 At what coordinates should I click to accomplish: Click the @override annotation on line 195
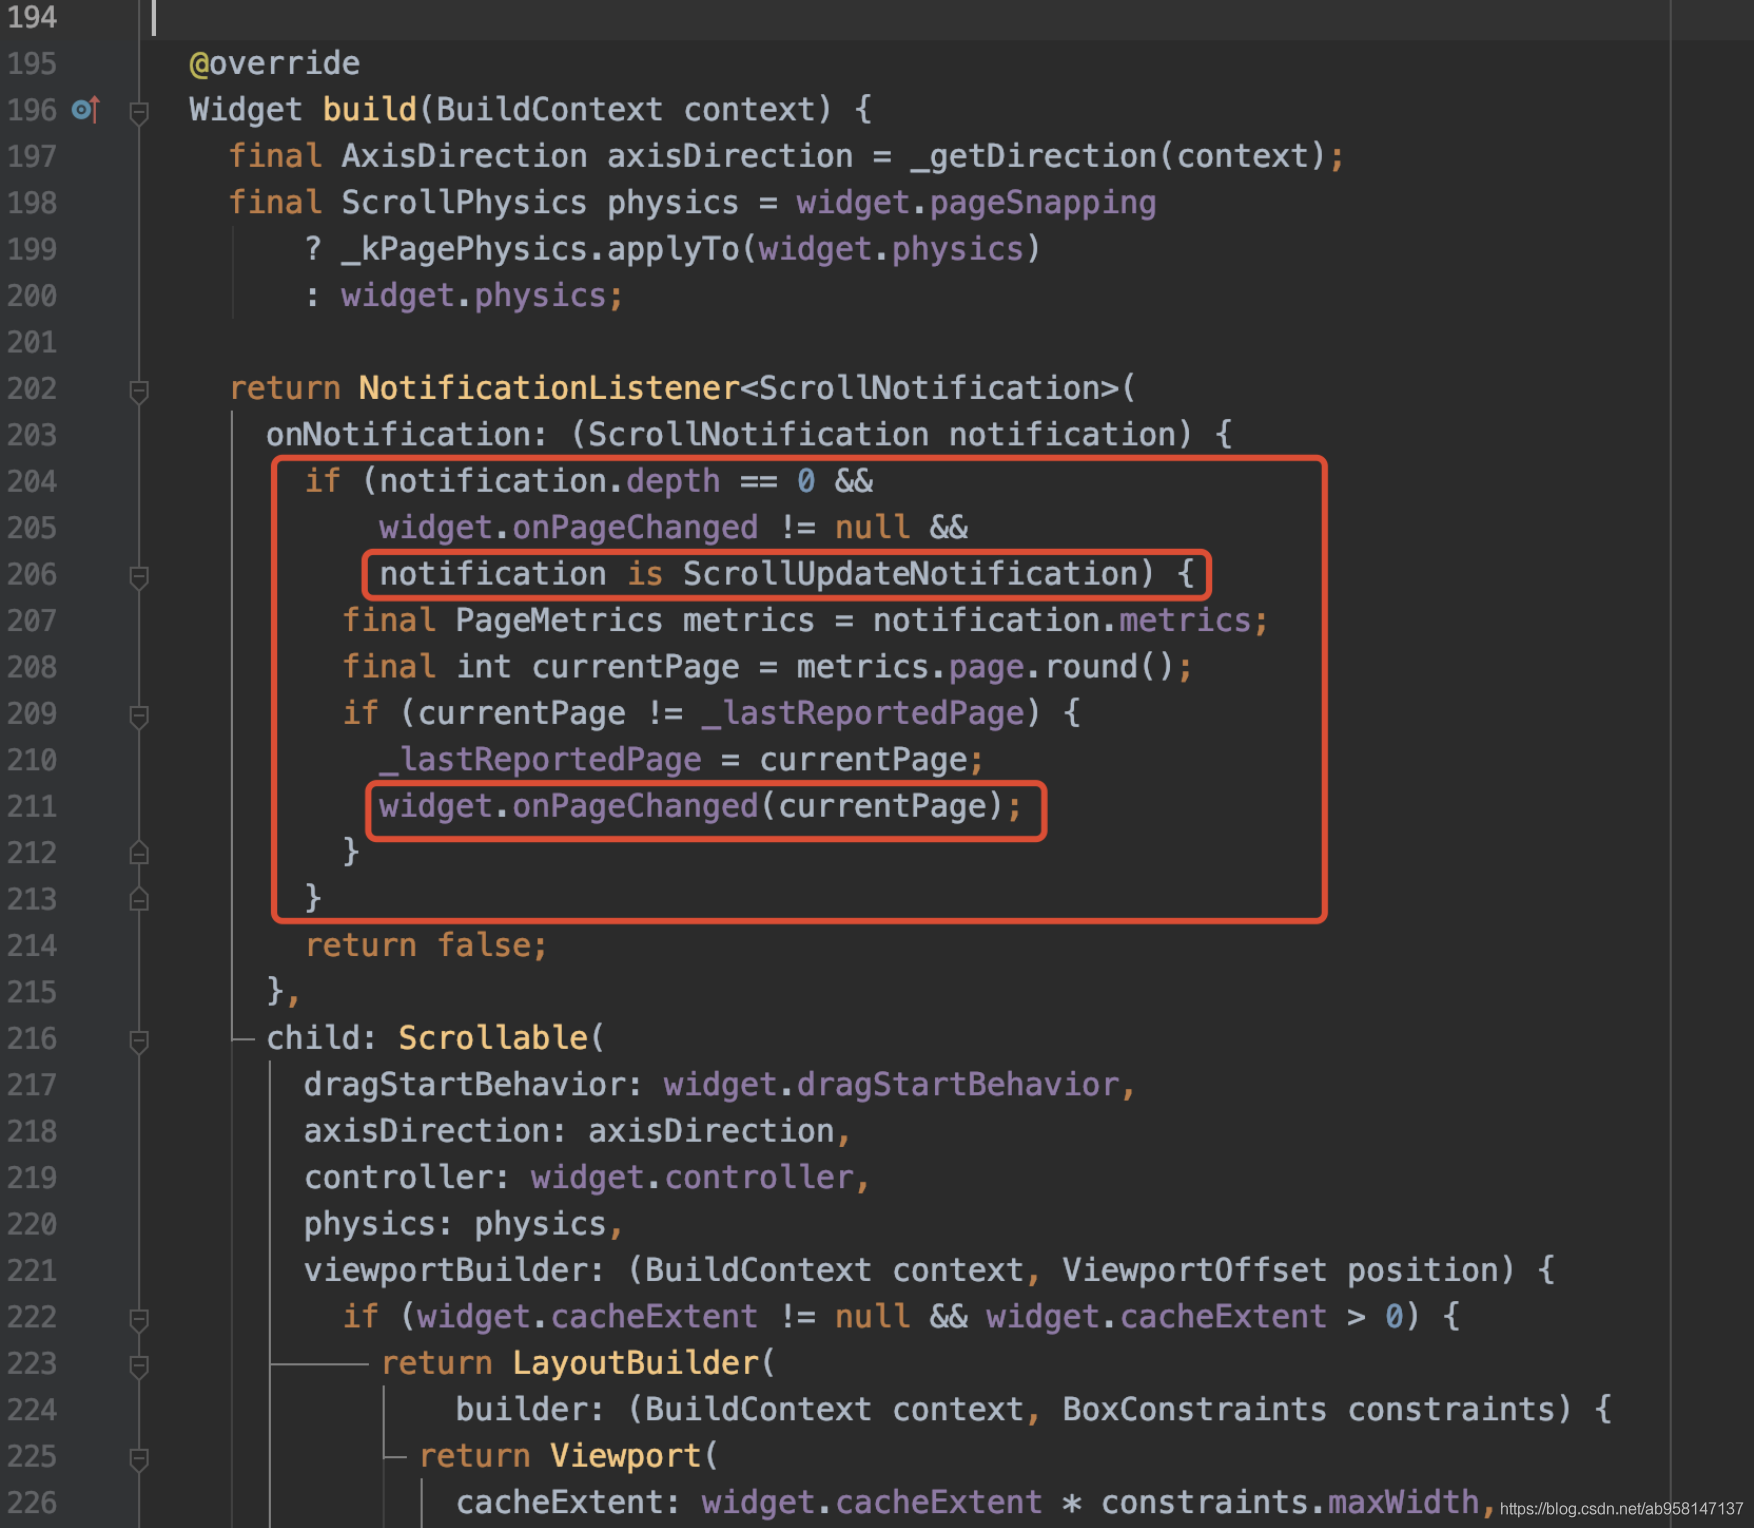pyautogui.click(x=274, y=63)
